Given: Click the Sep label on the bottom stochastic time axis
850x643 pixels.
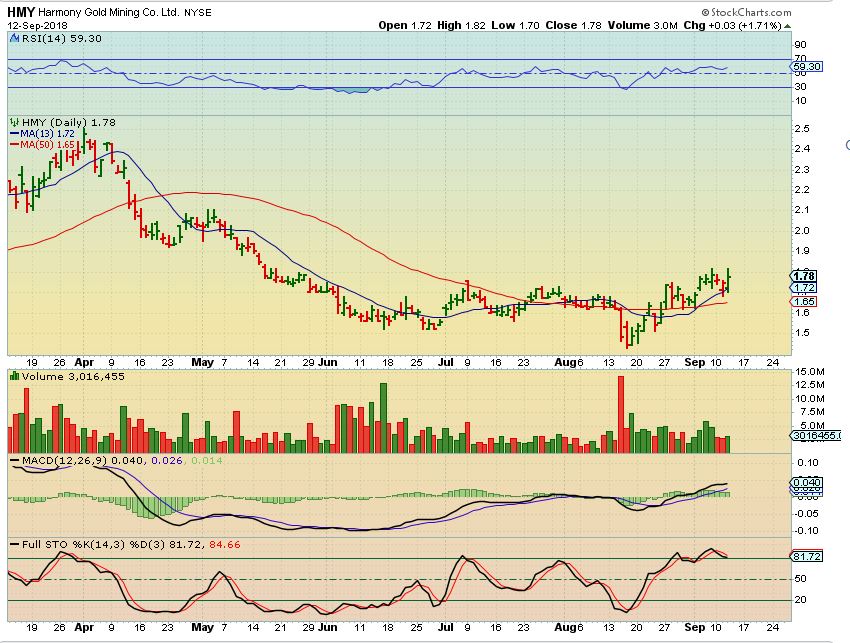Looking at the screenshot, I should (695, 627).
